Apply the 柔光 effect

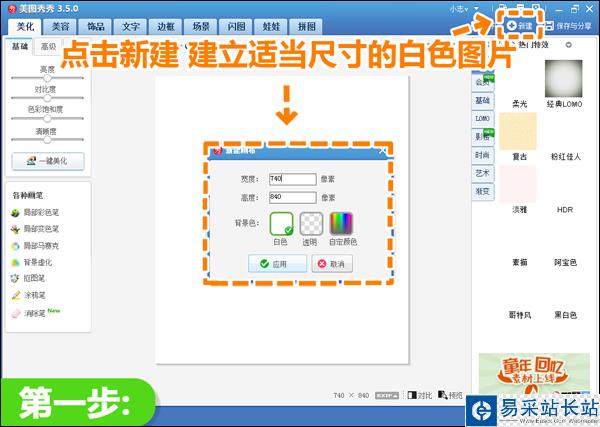point(520,104)
